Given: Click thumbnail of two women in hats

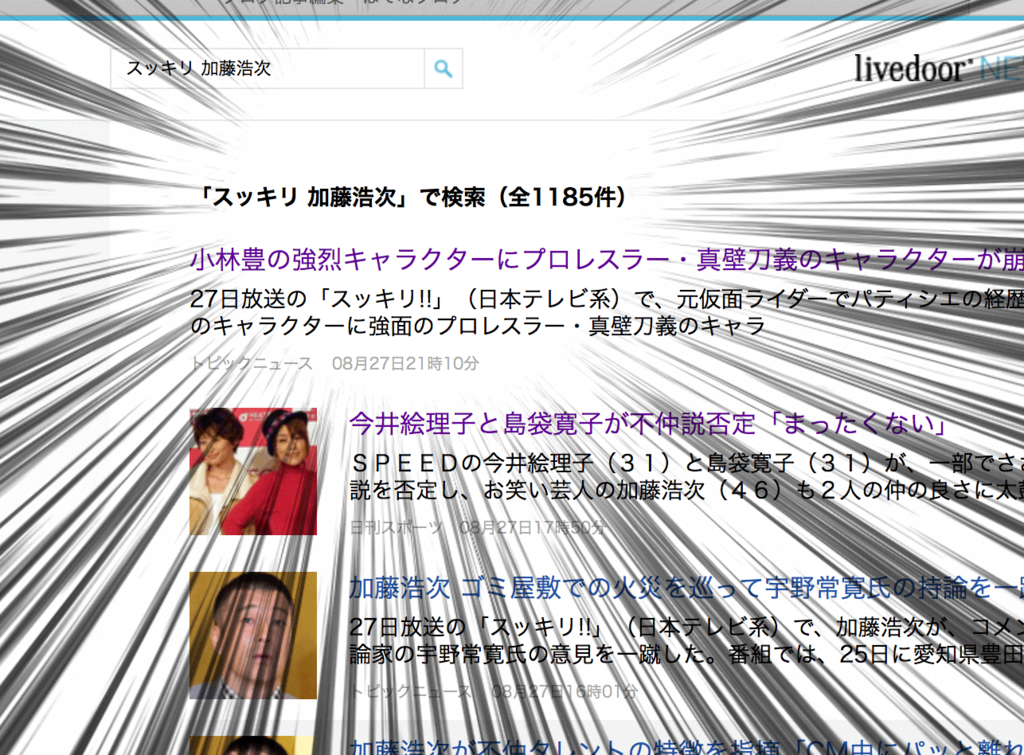Looking at the screenshot, I should [253, 472].
